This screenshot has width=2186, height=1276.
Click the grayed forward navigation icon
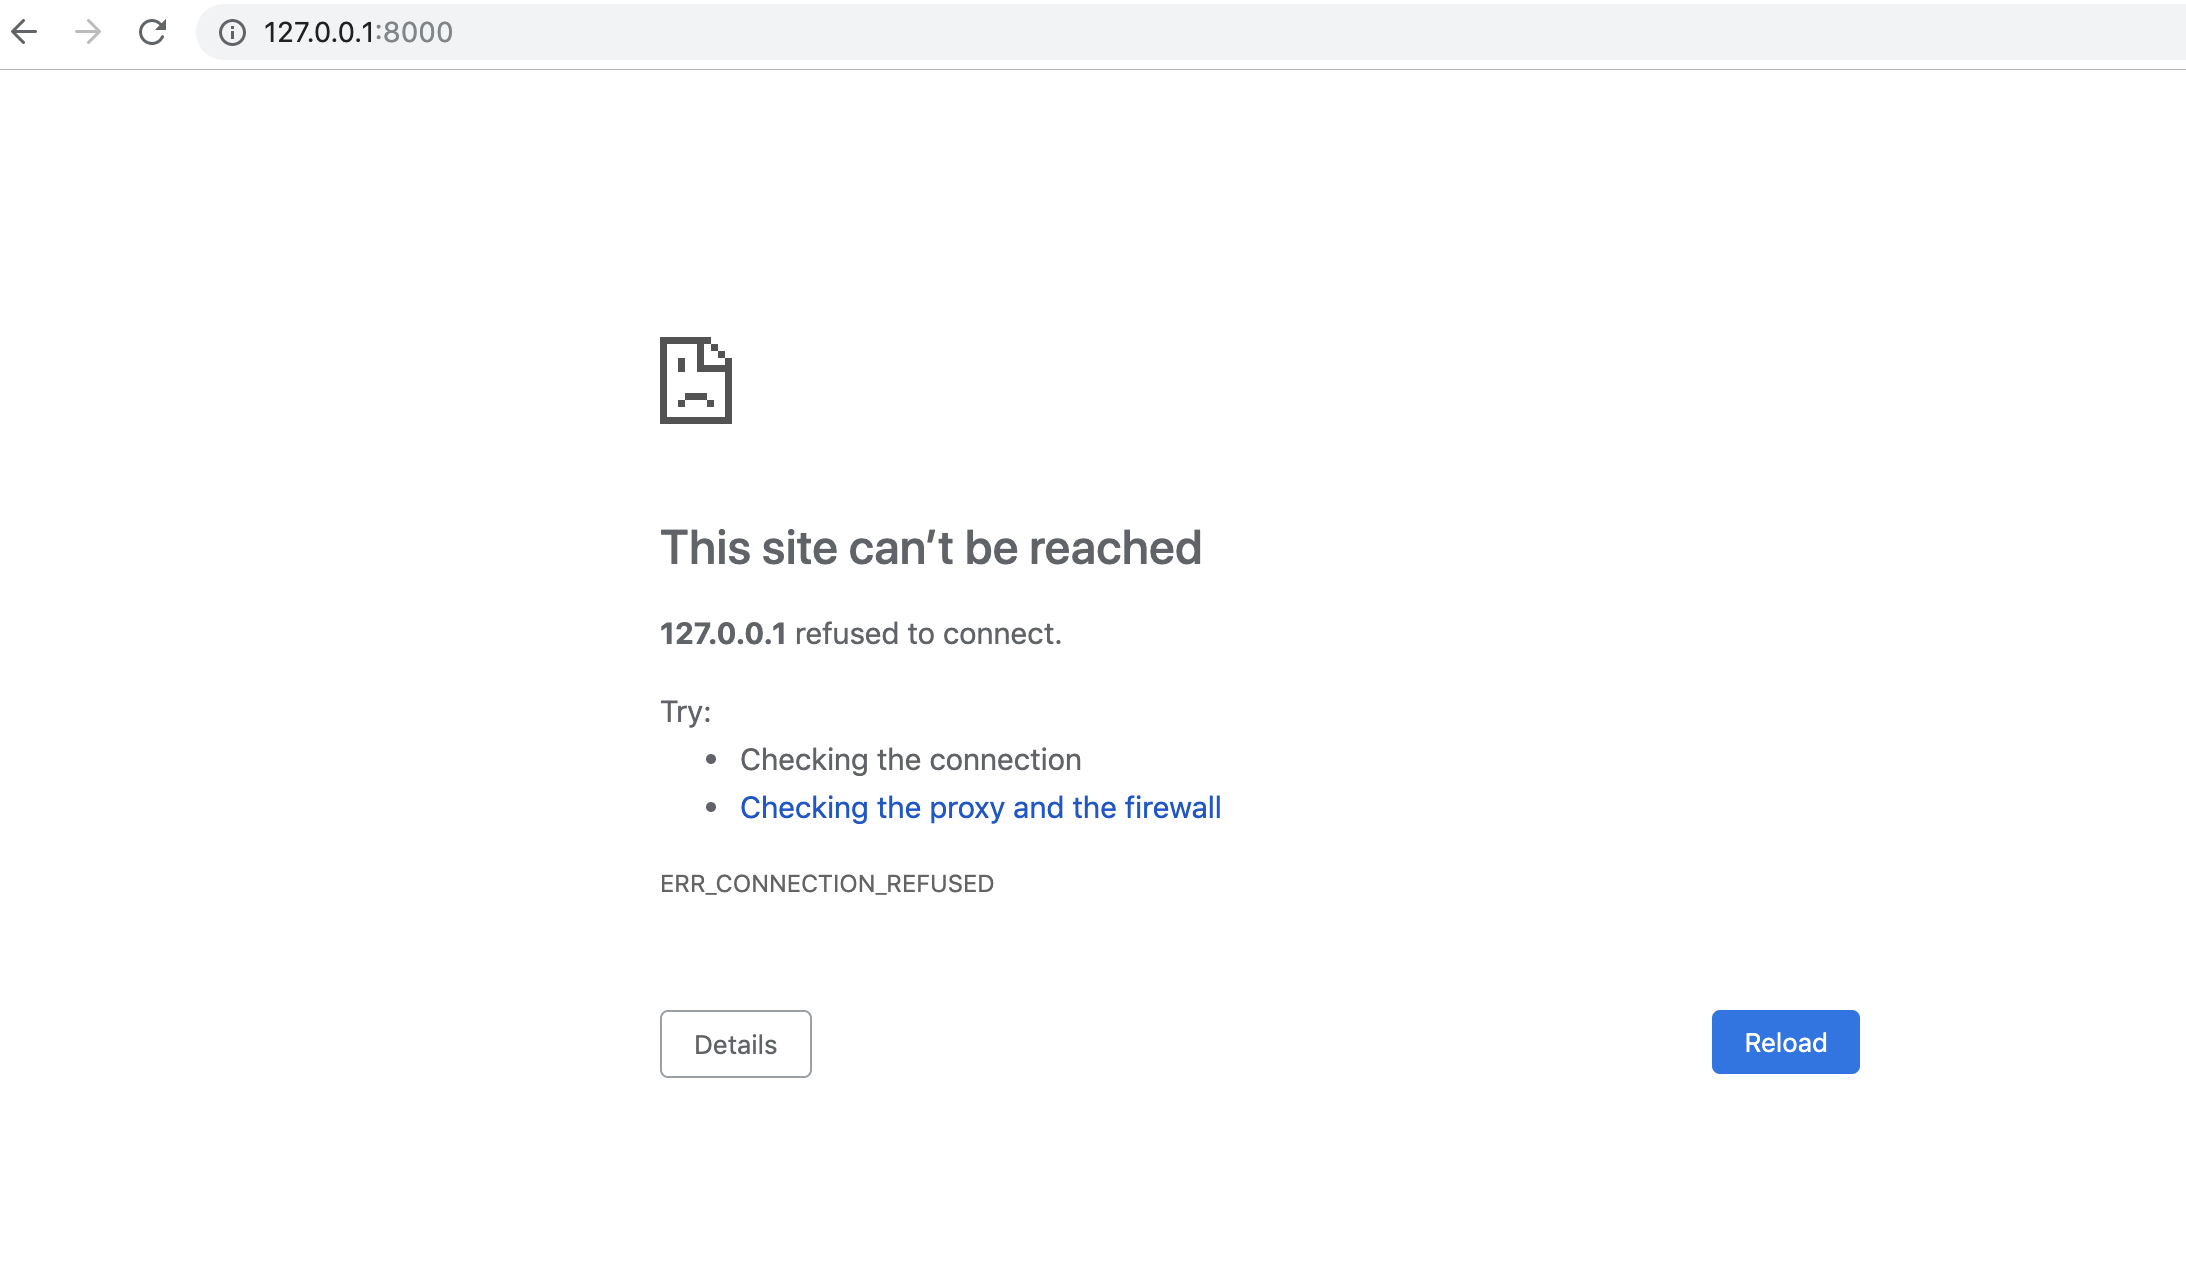pyautogui.click(x=88, y=32)
